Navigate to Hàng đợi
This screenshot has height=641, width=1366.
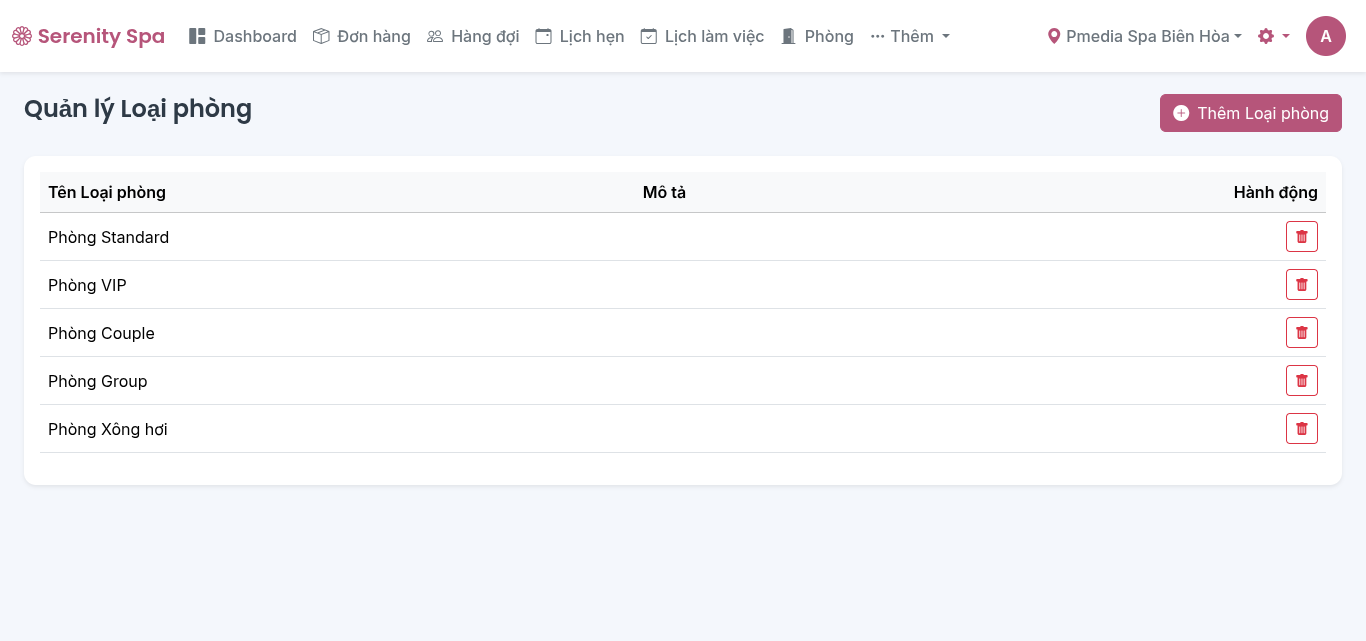pyautogui.click(x=473, y=36)
